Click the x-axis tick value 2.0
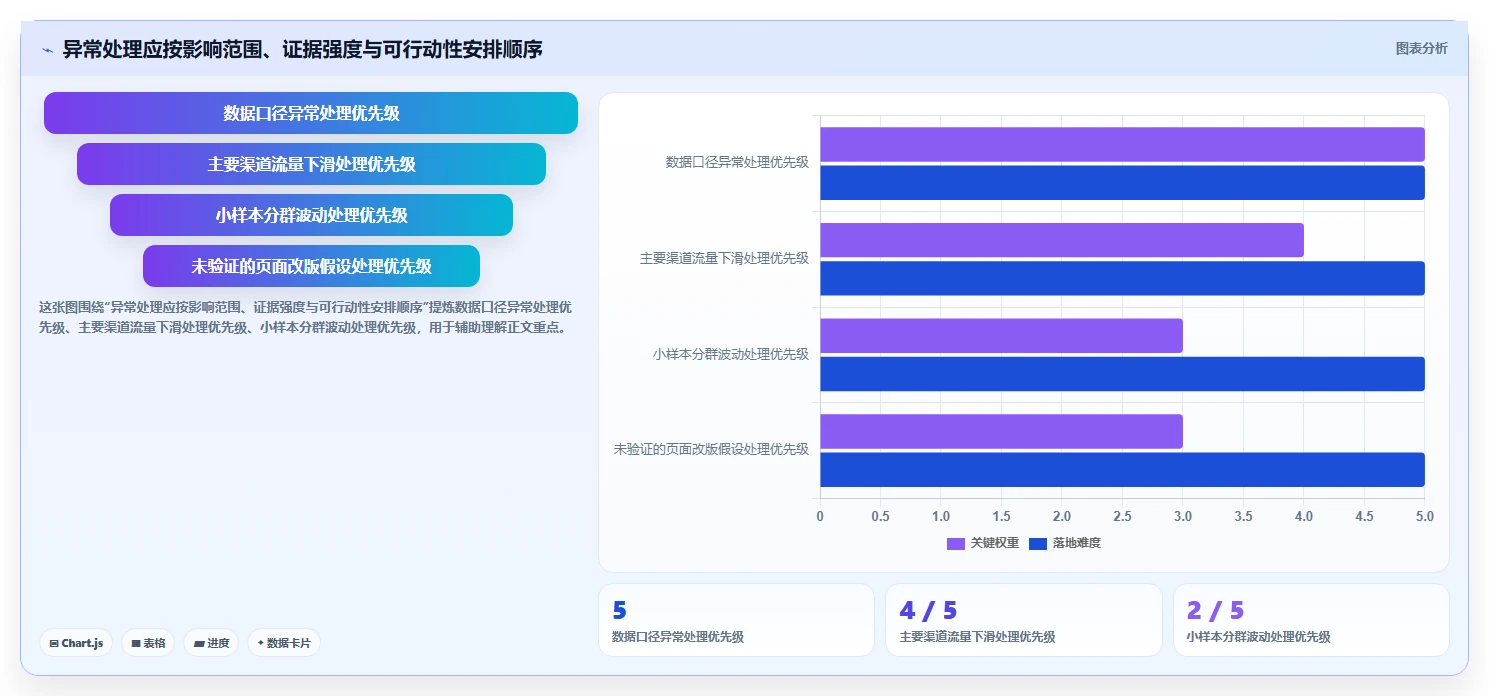The image size is (1489, 696). pyautogui.click(x=1062, y=516)
